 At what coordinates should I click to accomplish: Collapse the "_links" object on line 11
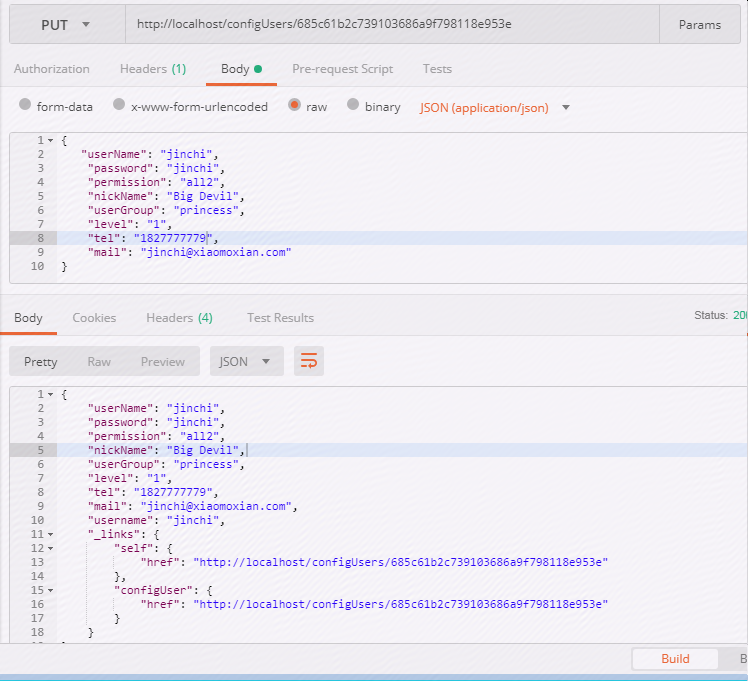[50, 535]
